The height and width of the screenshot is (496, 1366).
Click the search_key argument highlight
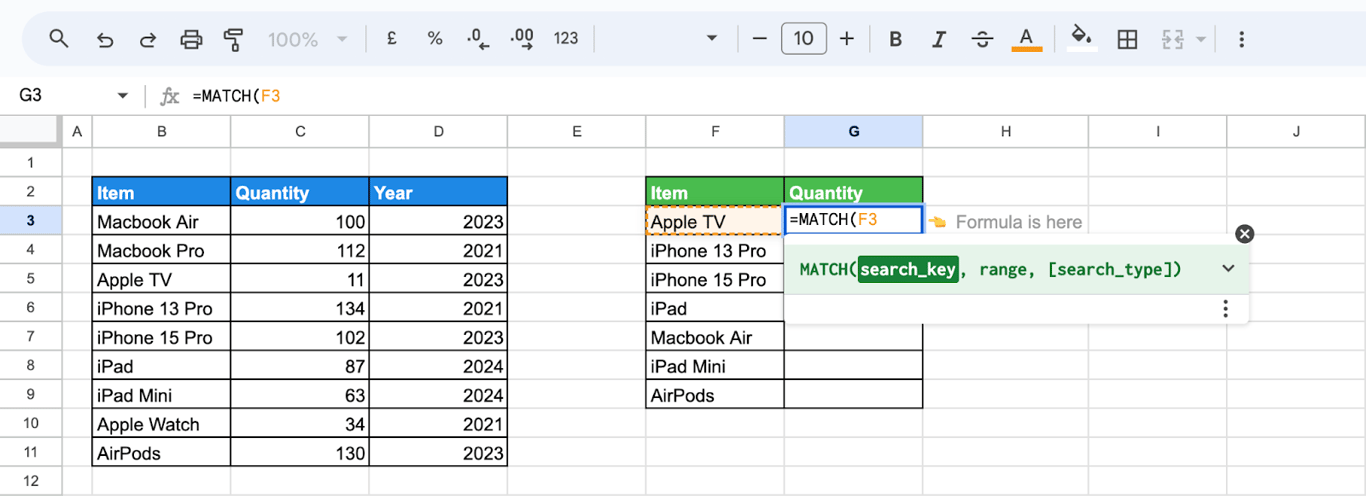(908, 269)
